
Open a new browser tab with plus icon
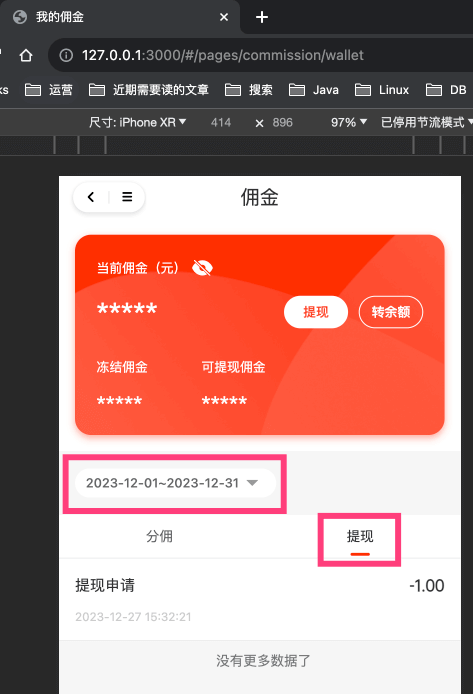[x=261, y=17]
